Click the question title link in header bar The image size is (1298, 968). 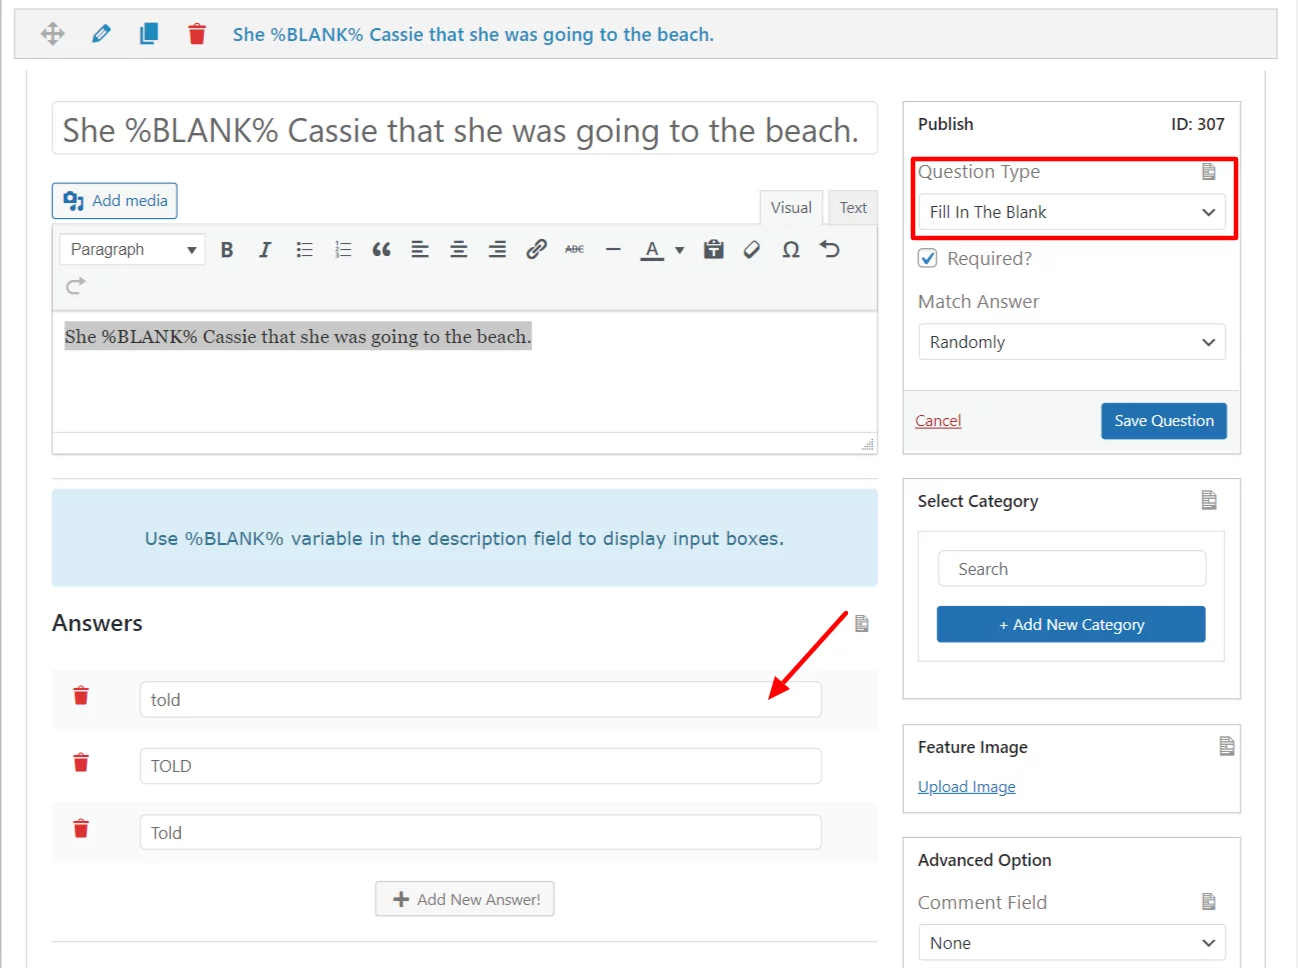click(x=473, y=34)
